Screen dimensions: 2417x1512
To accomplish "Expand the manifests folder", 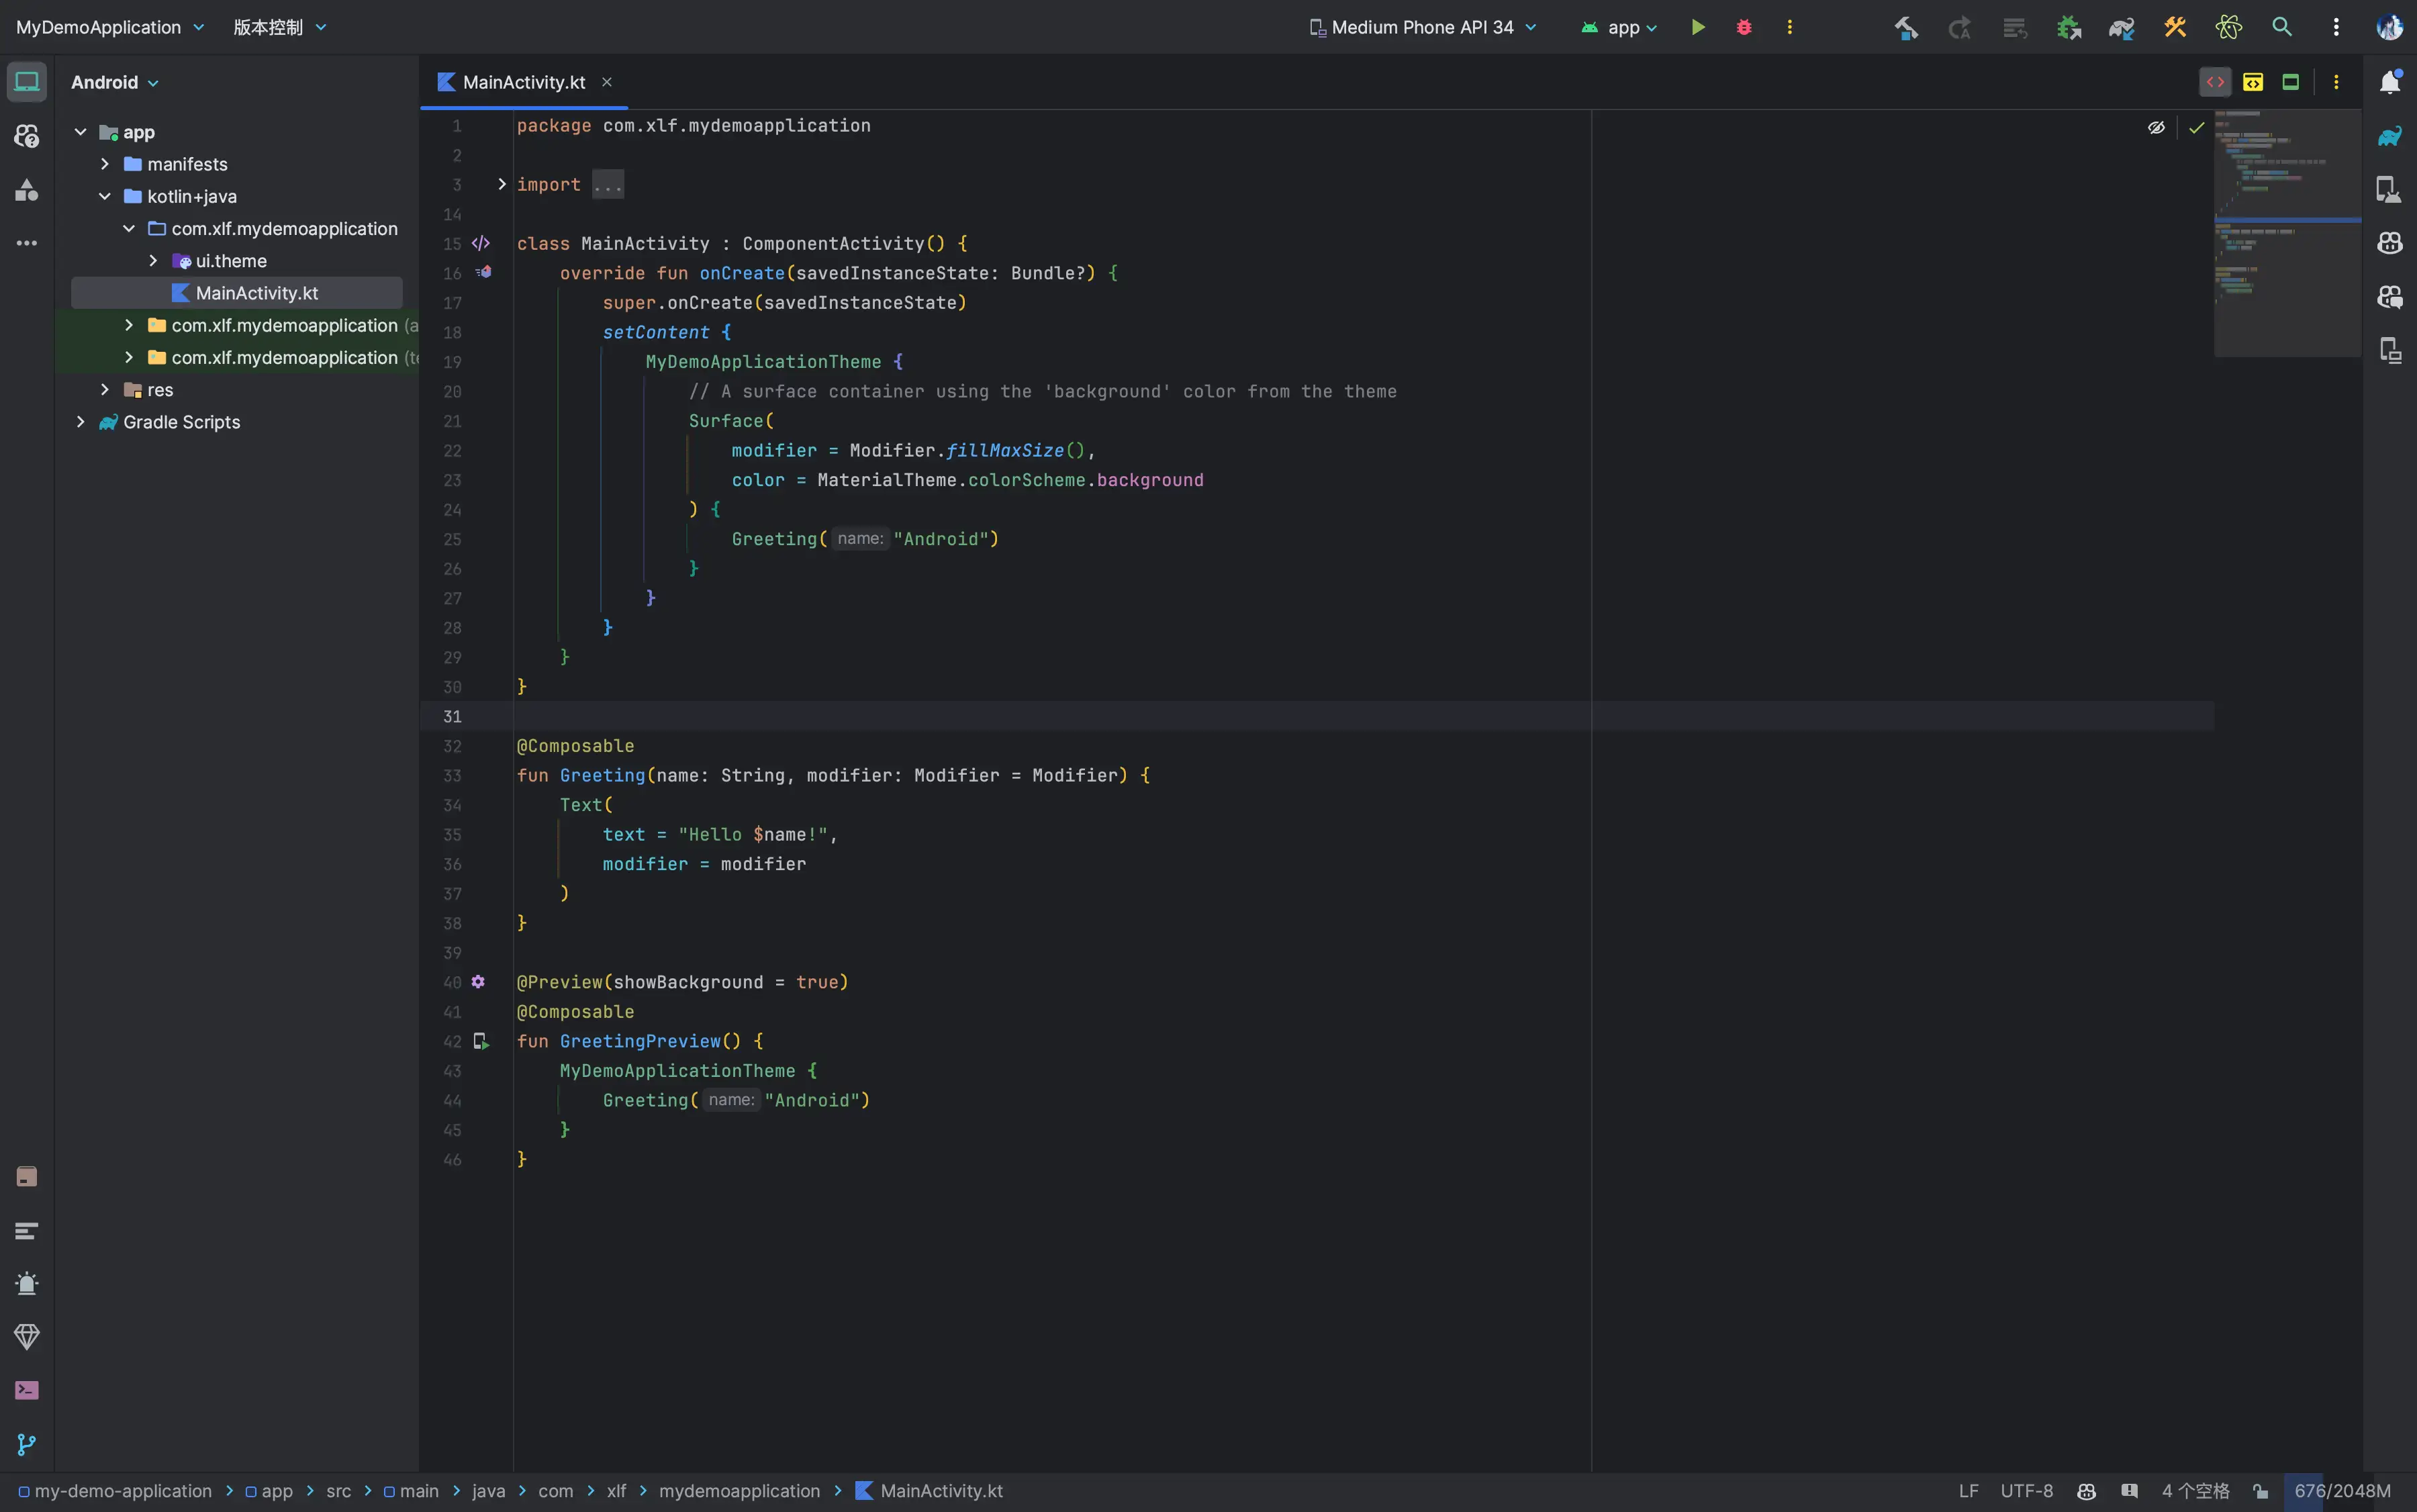I will click(104, 164).
